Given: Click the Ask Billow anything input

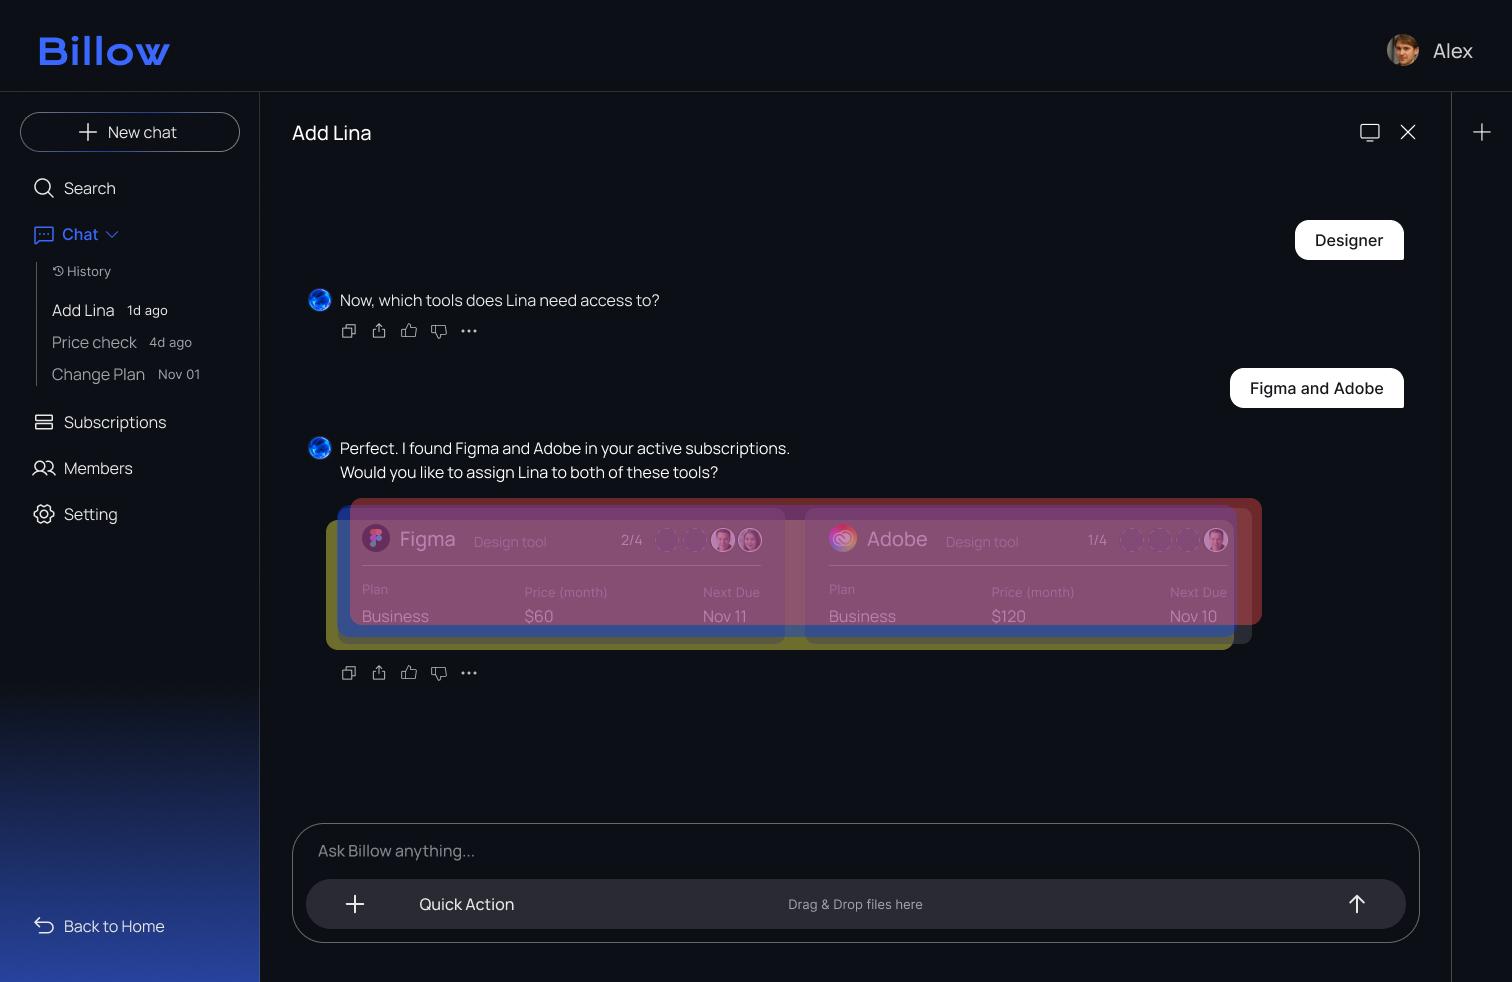Looking at the screenshot, I should pos(855,851).
